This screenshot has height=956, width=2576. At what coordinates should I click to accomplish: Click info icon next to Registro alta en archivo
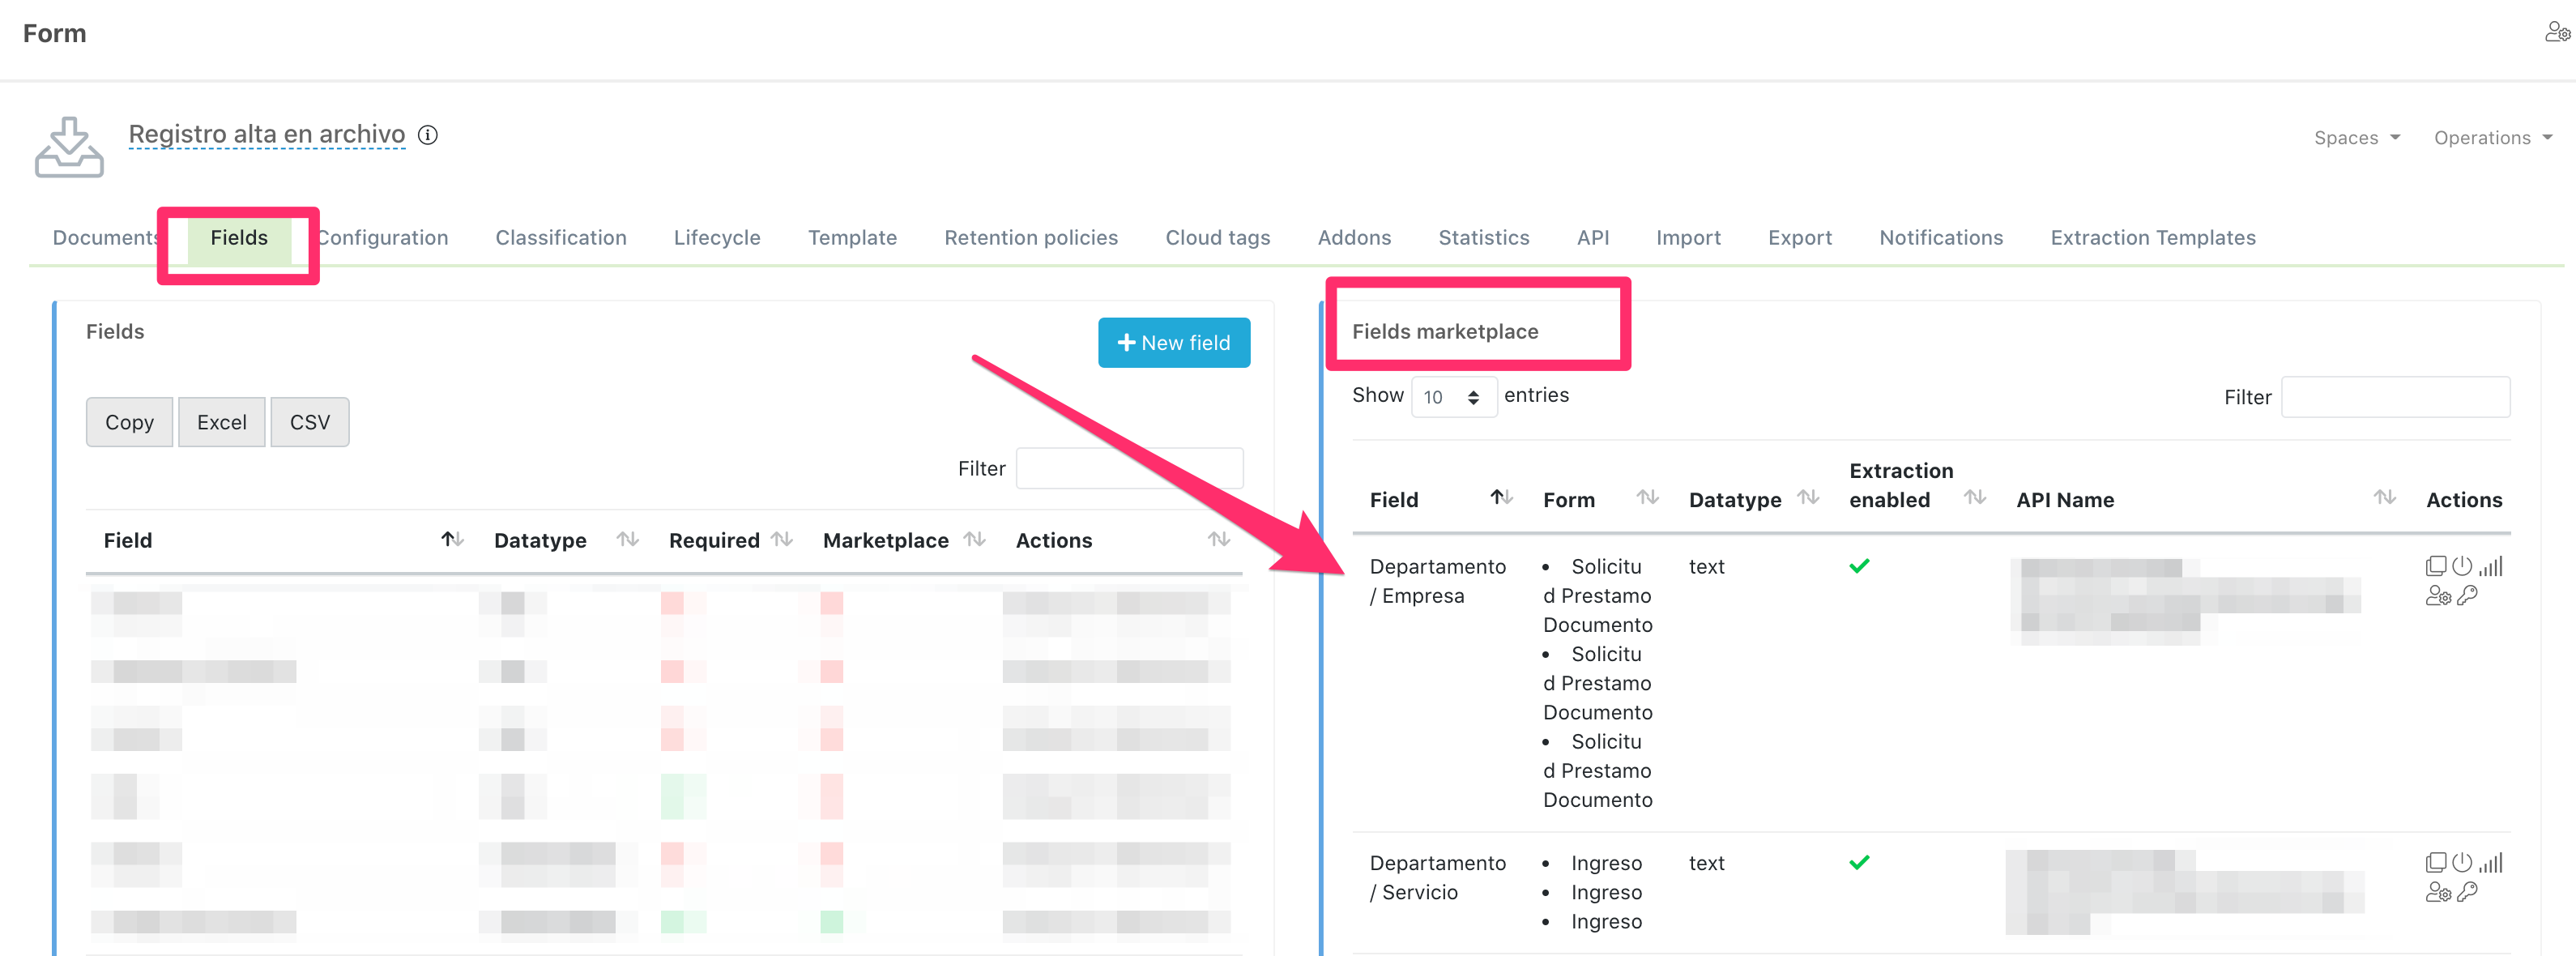tap(428, 135)
